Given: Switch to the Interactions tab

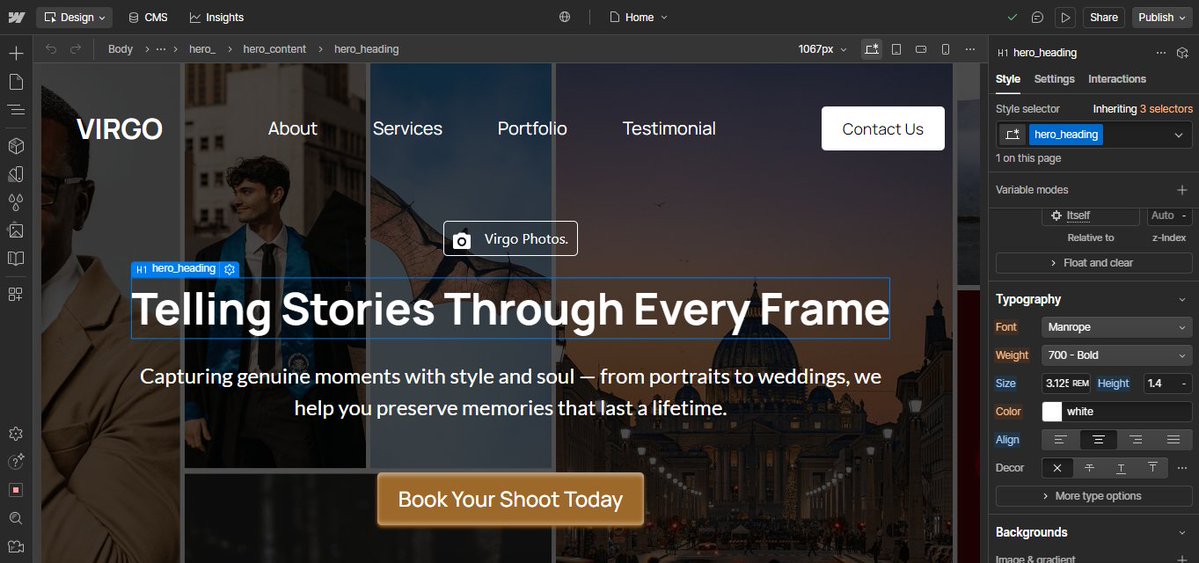Looking at the screenshot, I should point(1117,79).
